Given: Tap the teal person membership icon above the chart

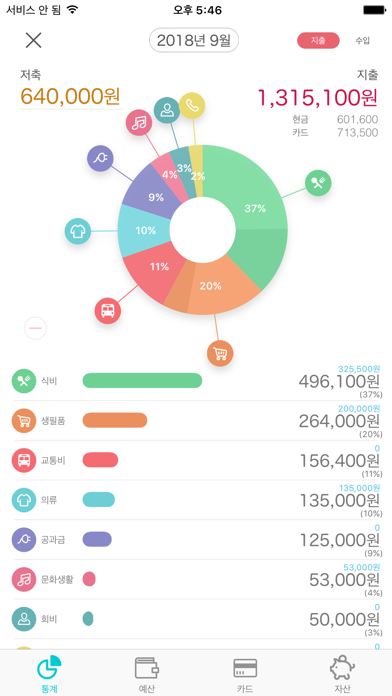Looking at the screenshot, I should click(x=167, y=110).
